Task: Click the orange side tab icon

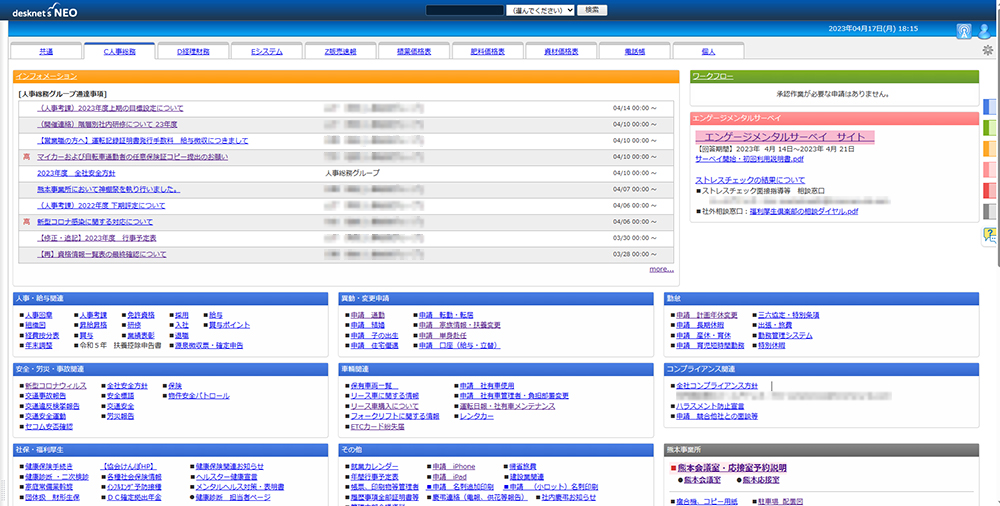Action: click(x=990, y=148)
